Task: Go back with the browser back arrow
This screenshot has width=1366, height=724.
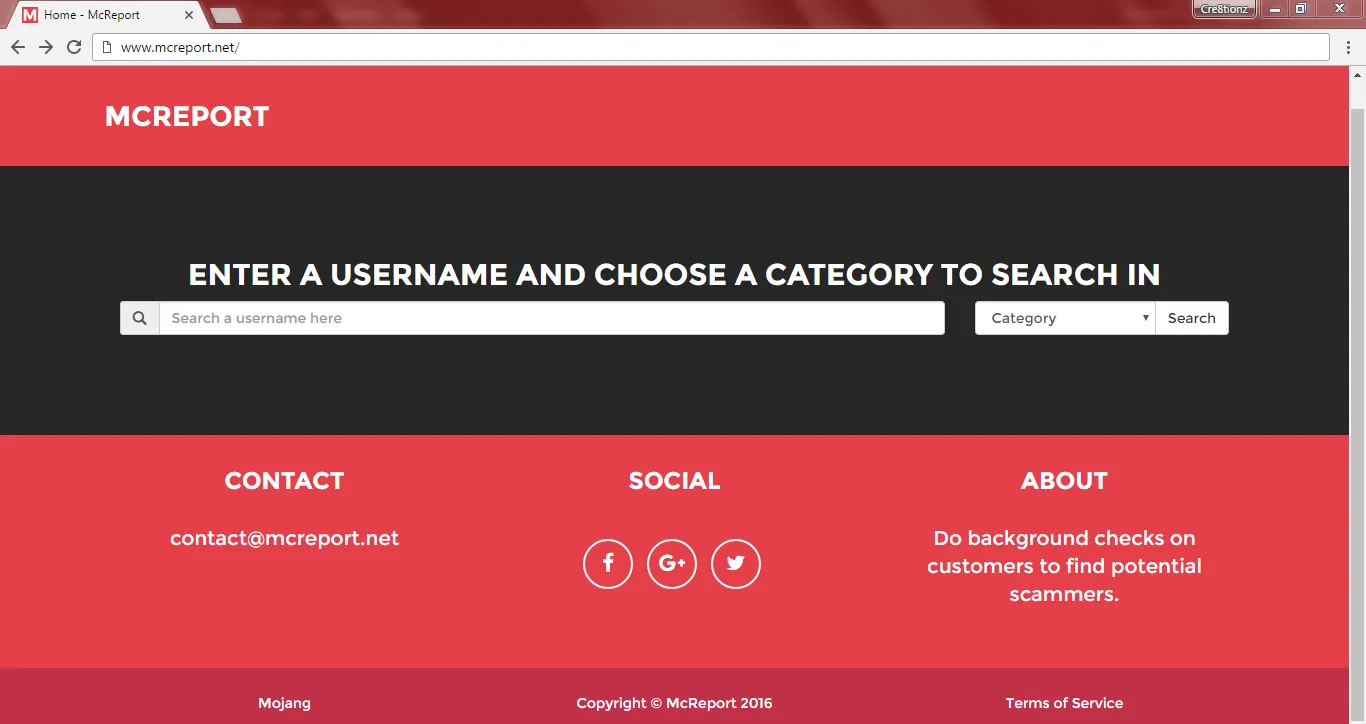Action: point(18,47)
